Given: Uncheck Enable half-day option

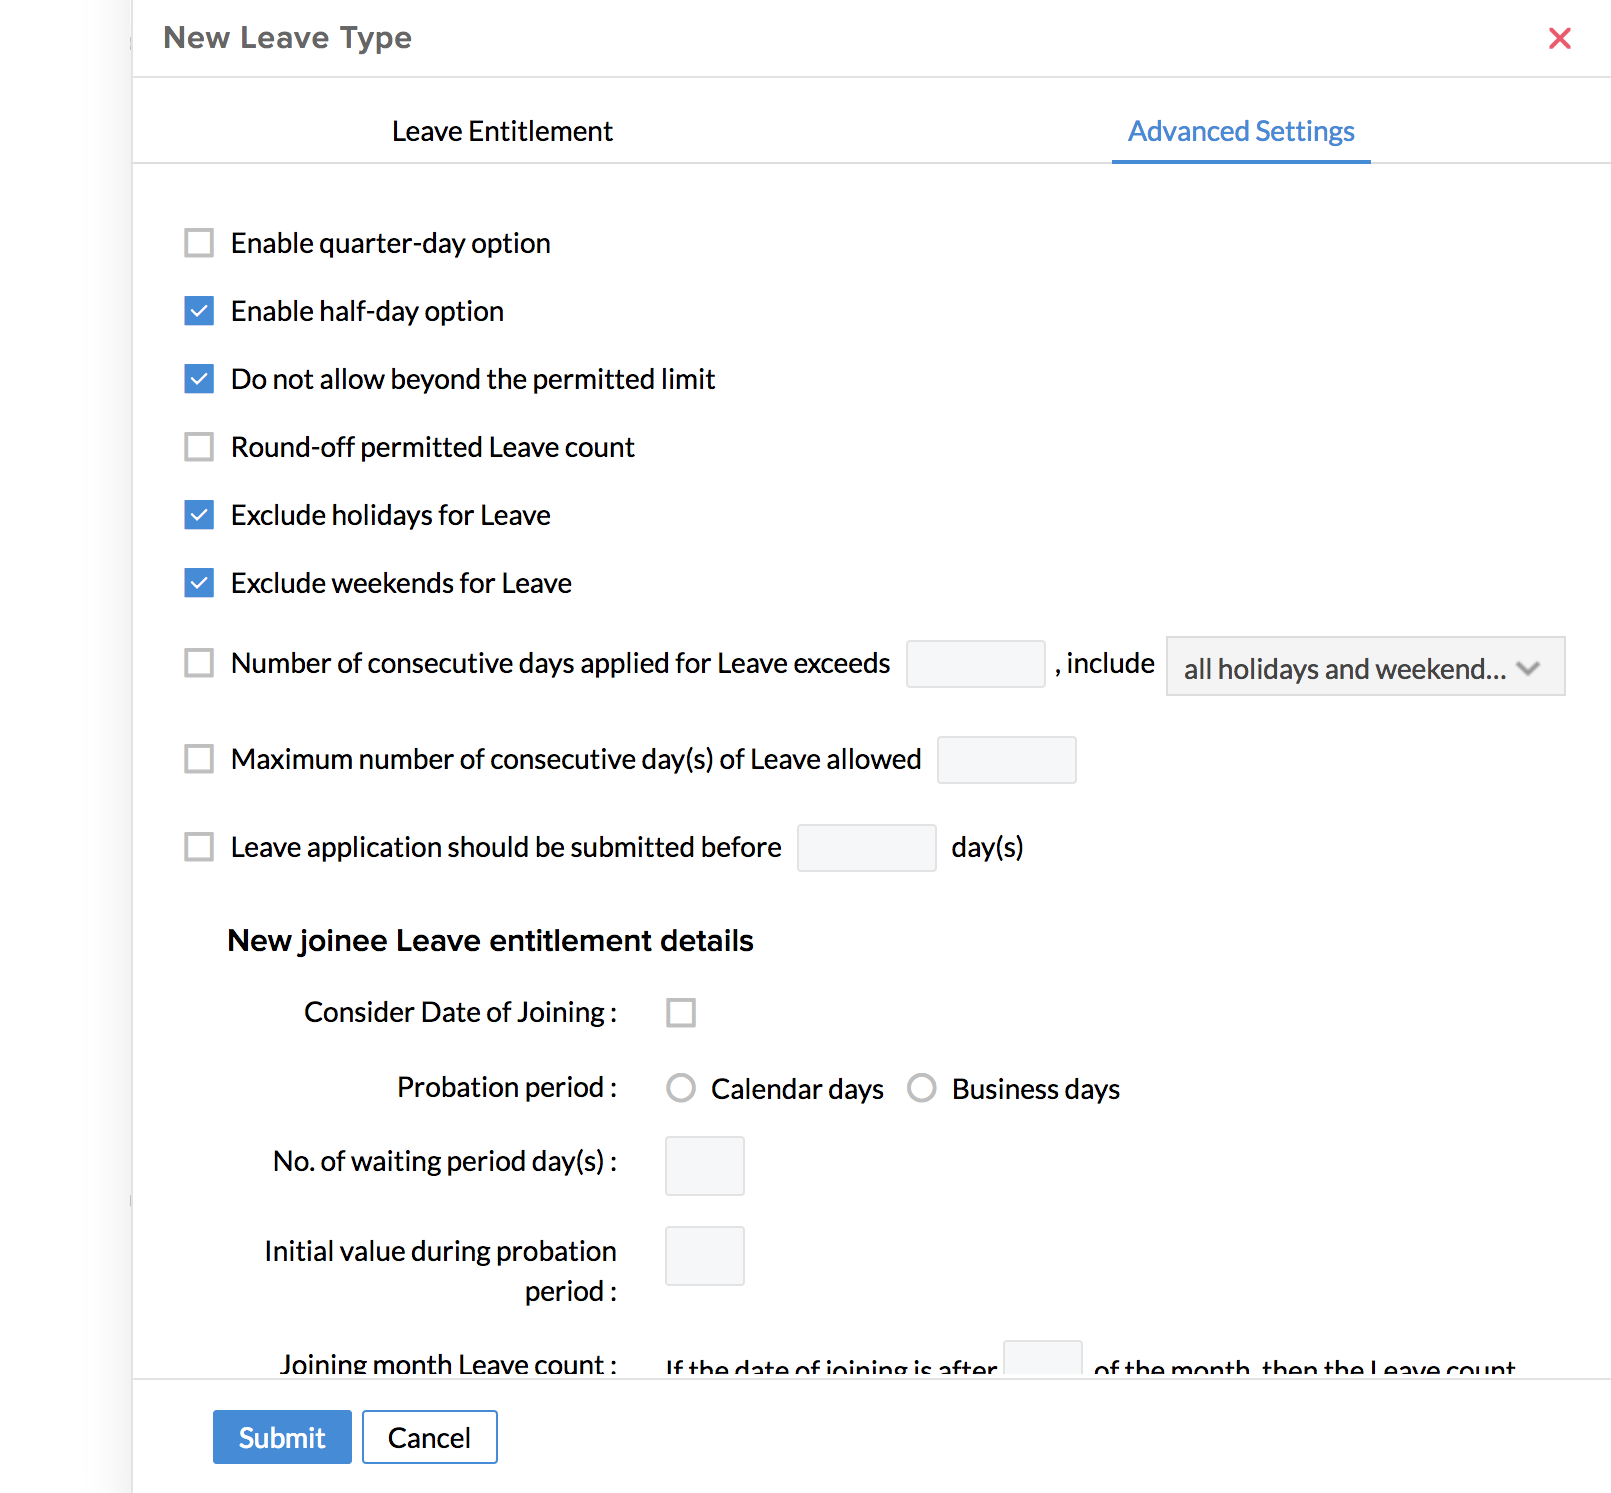Looking at the screenshot, I should point(199,311).
